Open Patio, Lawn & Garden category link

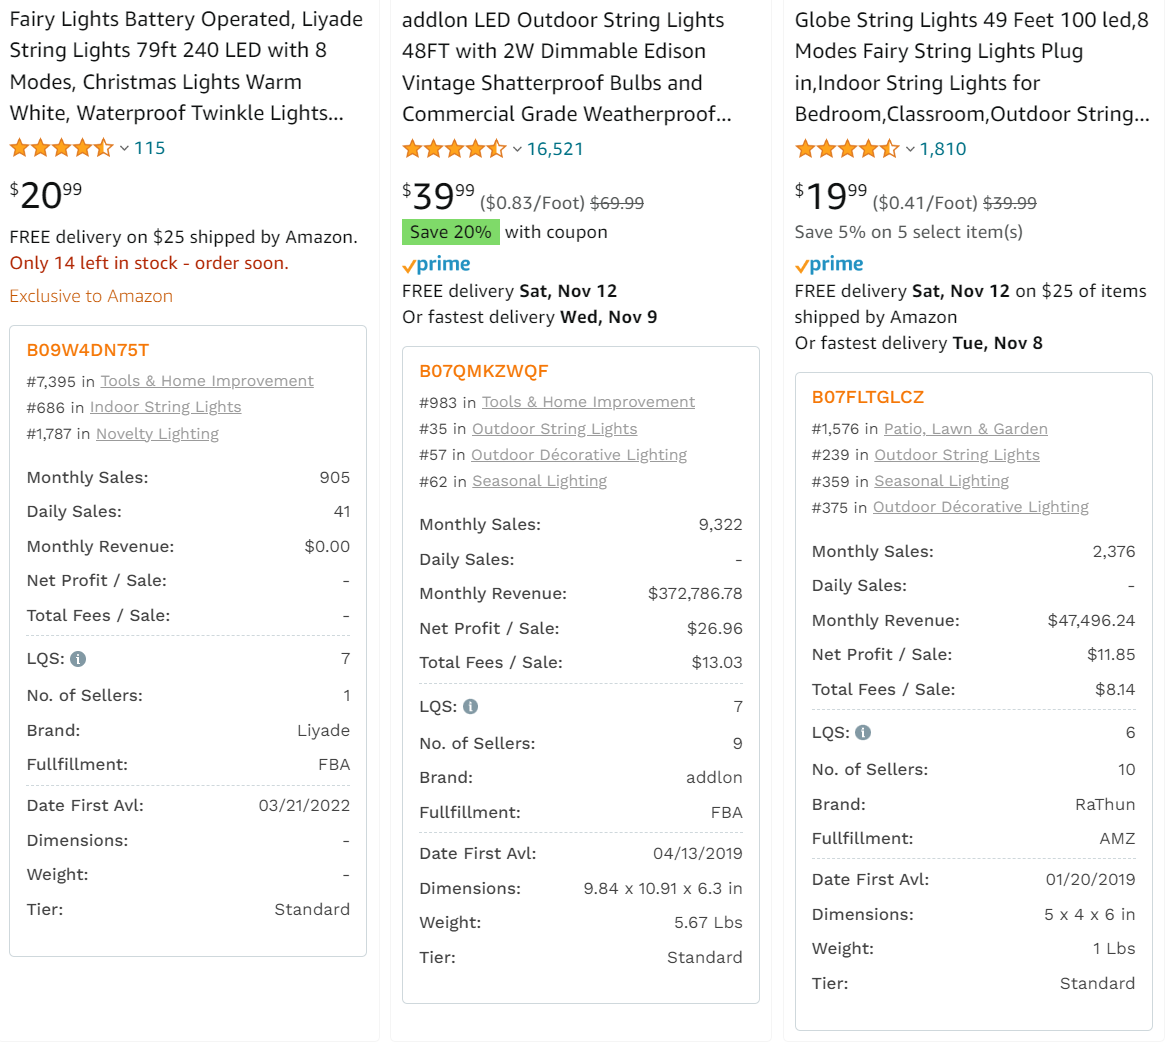pos(966,429)
